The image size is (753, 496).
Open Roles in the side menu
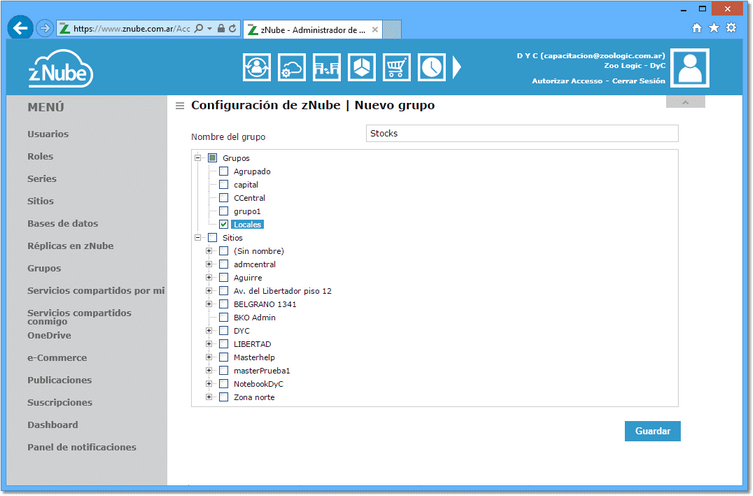click(x=40, y=157)
